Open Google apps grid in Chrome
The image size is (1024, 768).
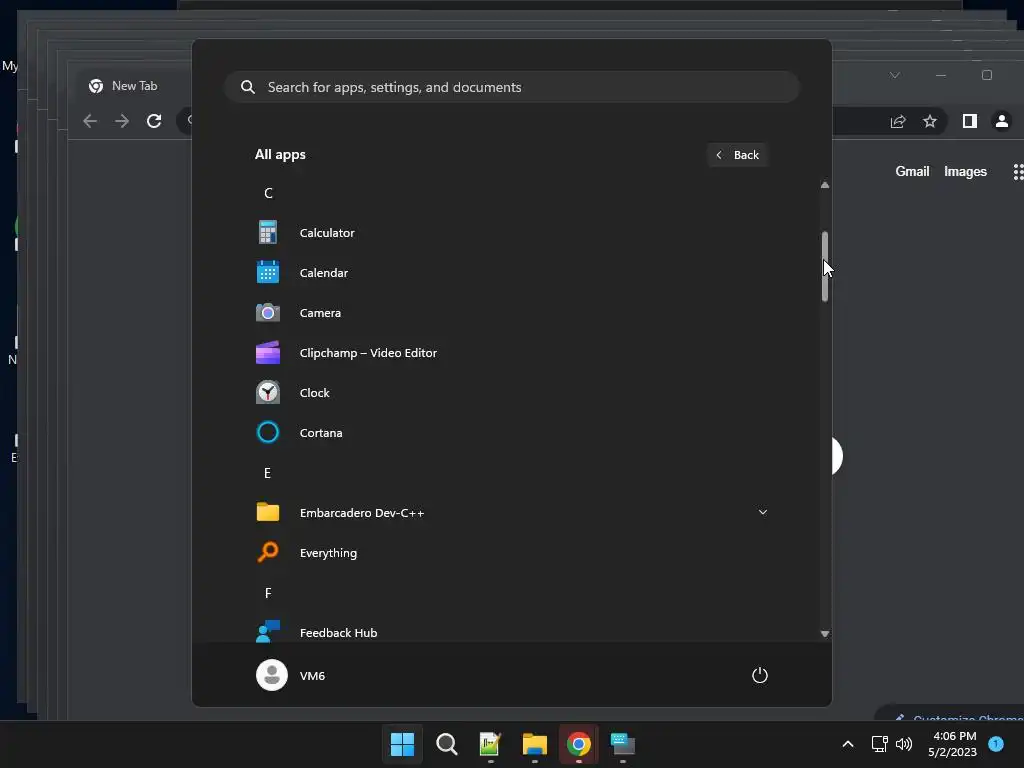[1018, 172]
